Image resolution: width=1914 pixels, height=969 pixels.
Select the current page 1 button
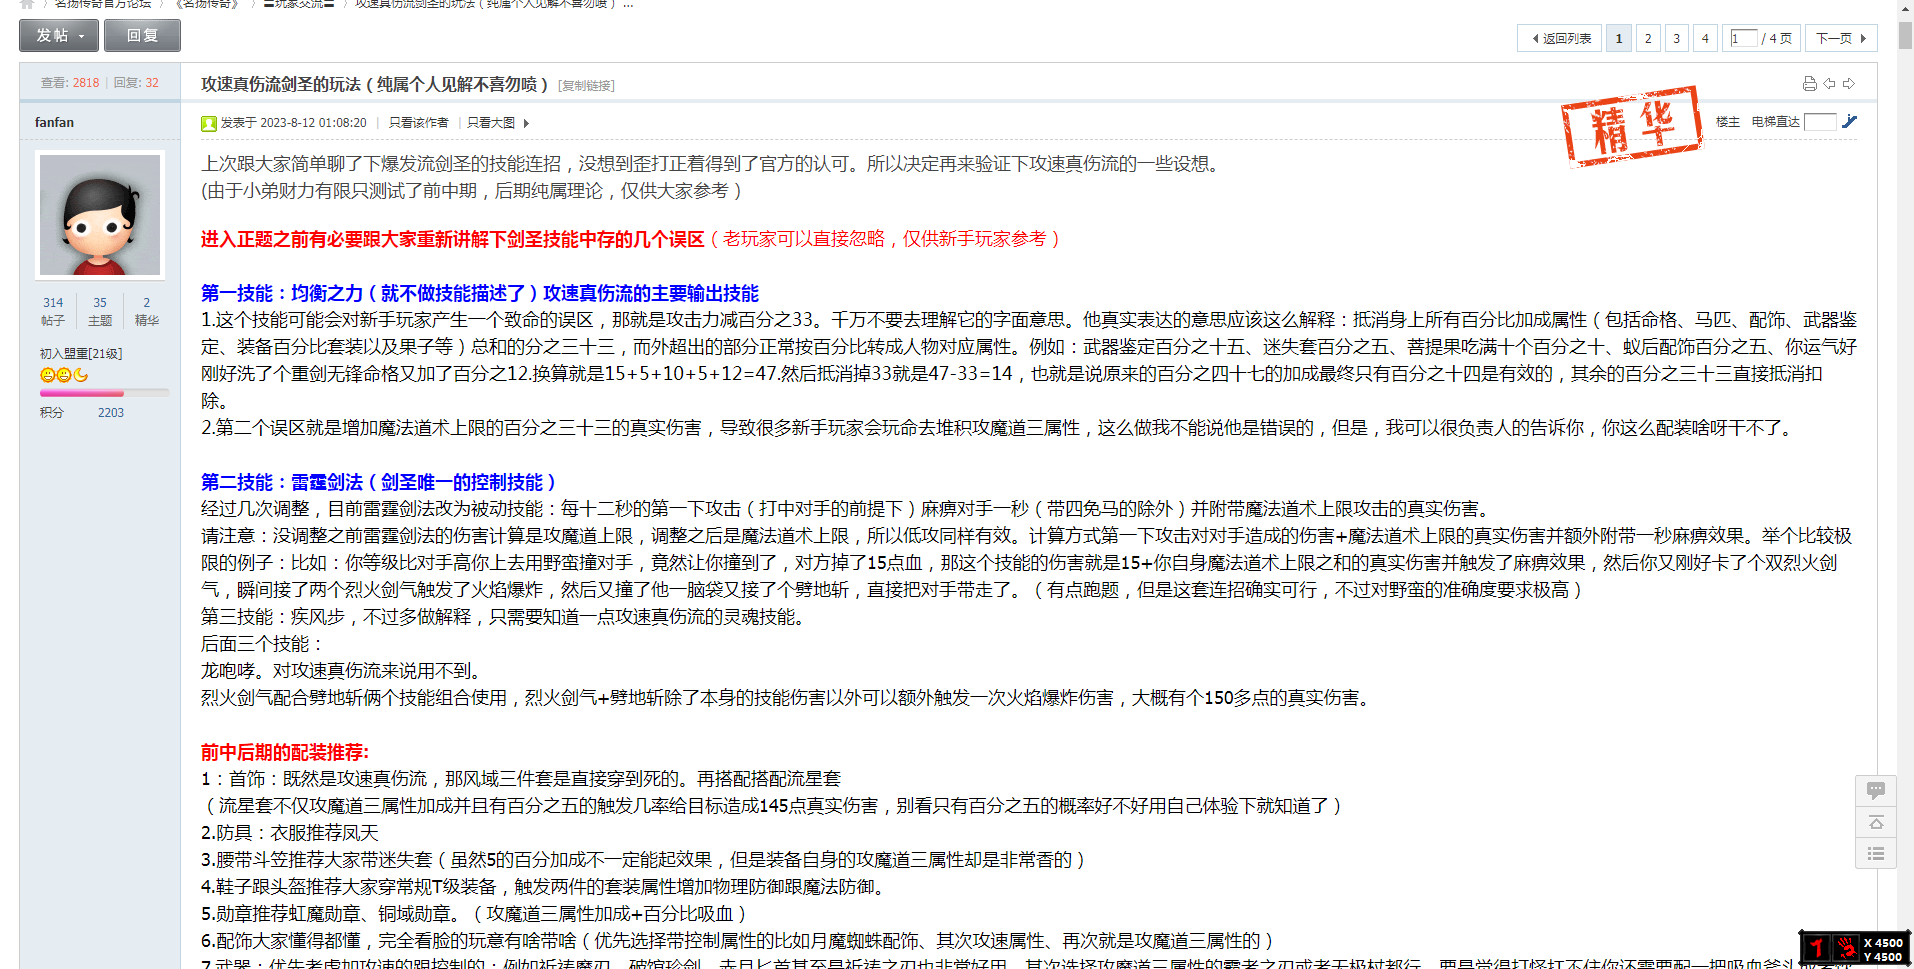coord(1619,38)
